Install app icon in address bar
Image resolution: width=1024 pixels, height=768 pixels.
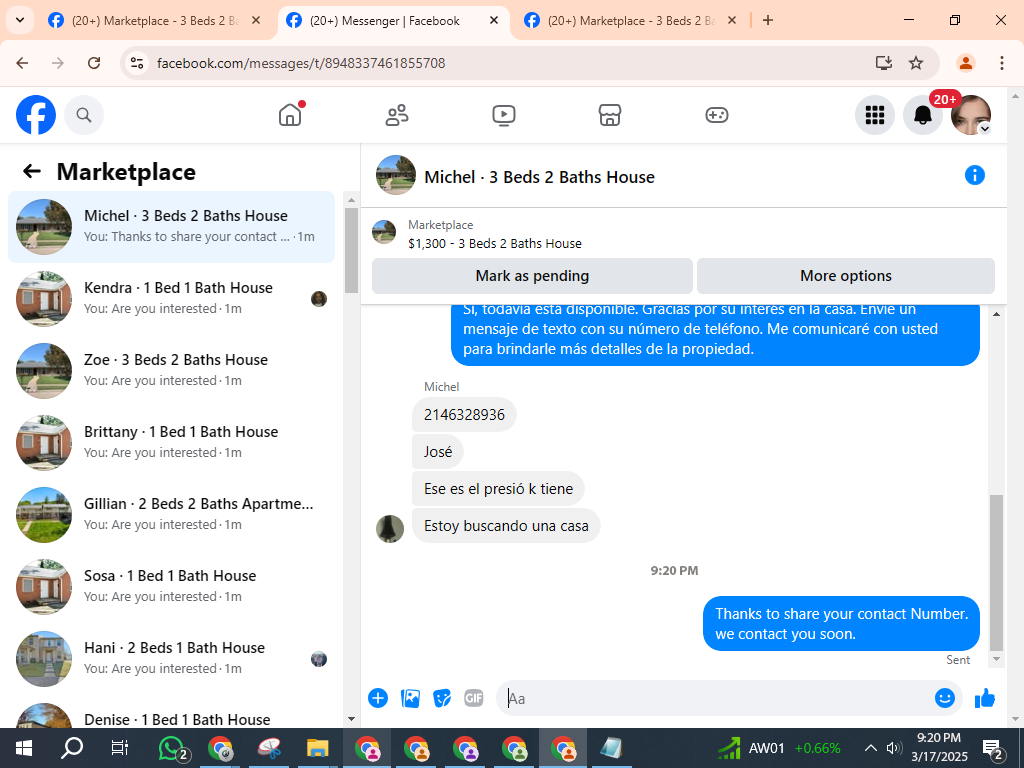coord(884,63)
